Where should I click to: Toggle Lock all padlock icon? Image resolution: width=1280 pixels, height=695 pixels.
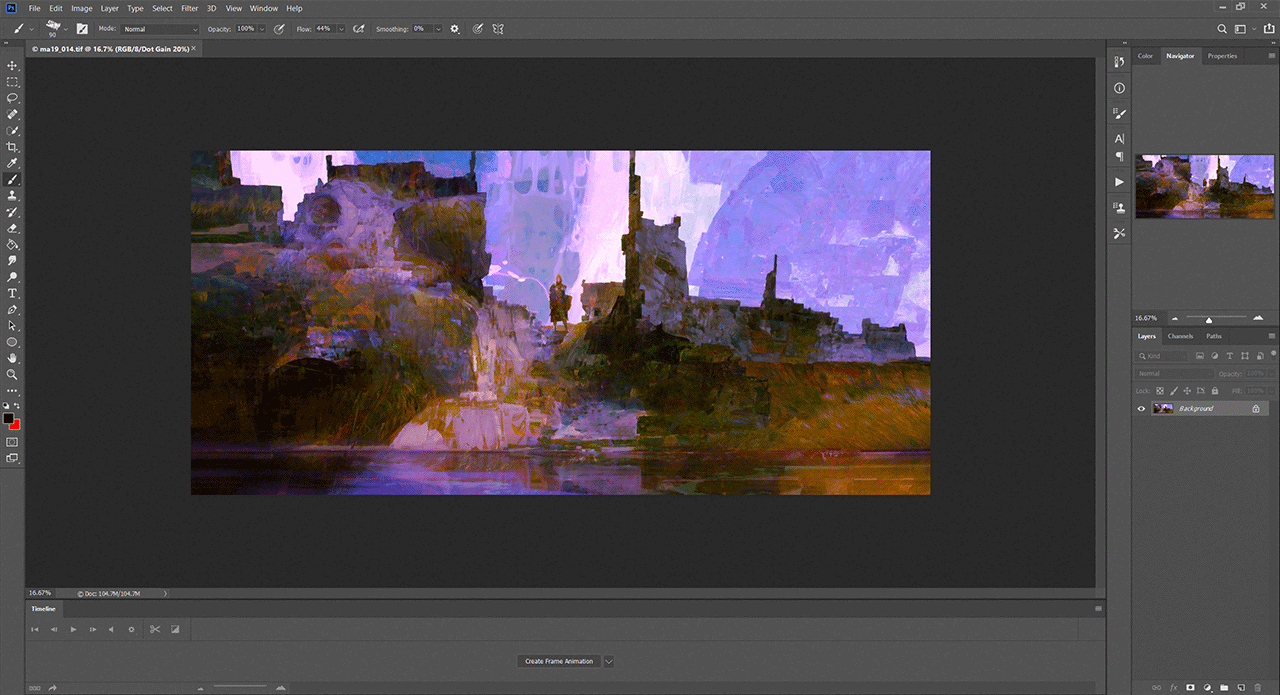[1214, 390]
